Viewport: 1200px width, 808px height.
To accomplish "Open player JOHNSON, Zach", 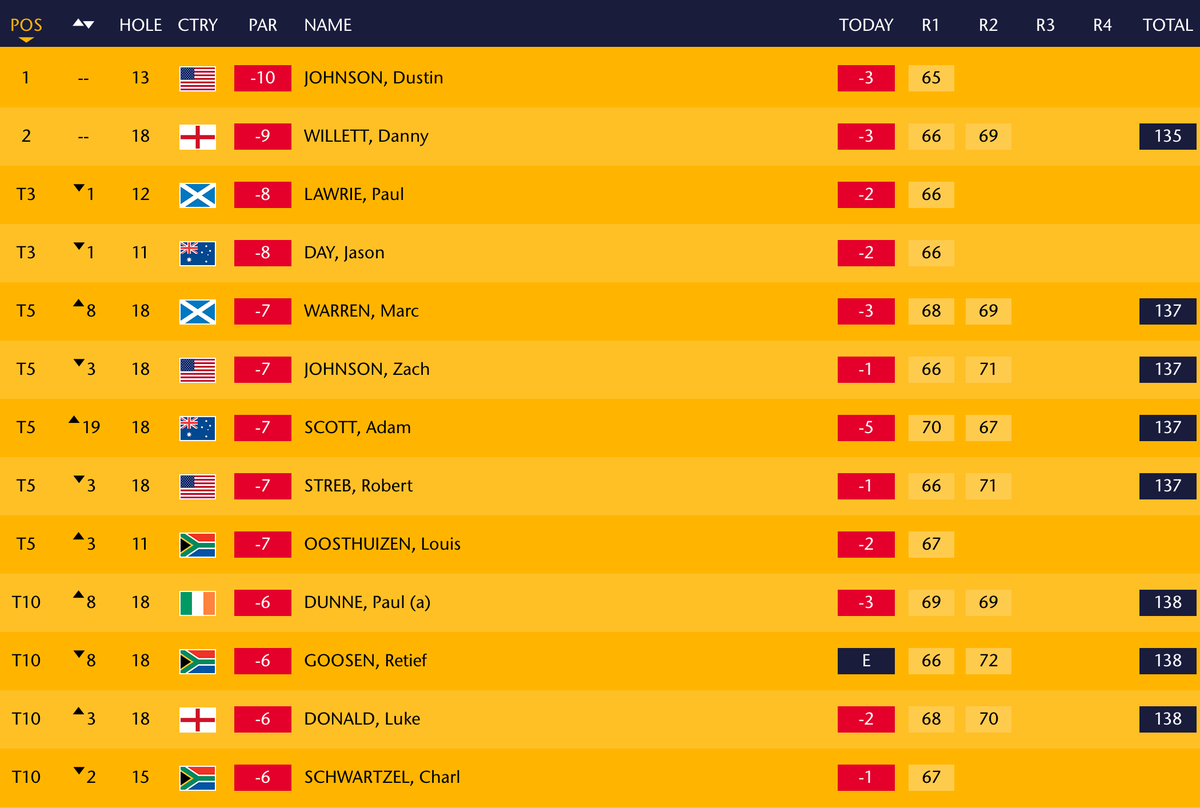I will 367,369.
